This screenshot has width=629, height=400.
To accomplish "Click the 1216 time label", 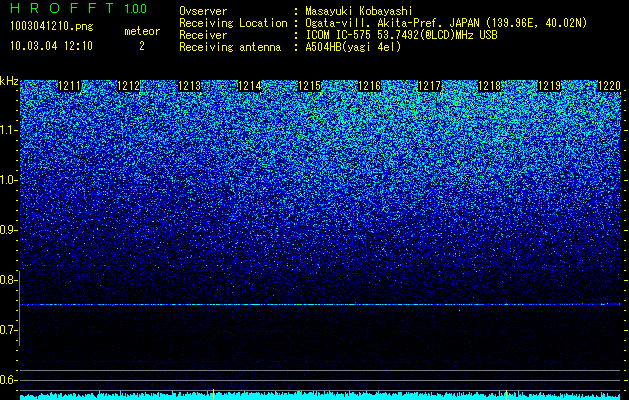I will click(x=369, y=86).
